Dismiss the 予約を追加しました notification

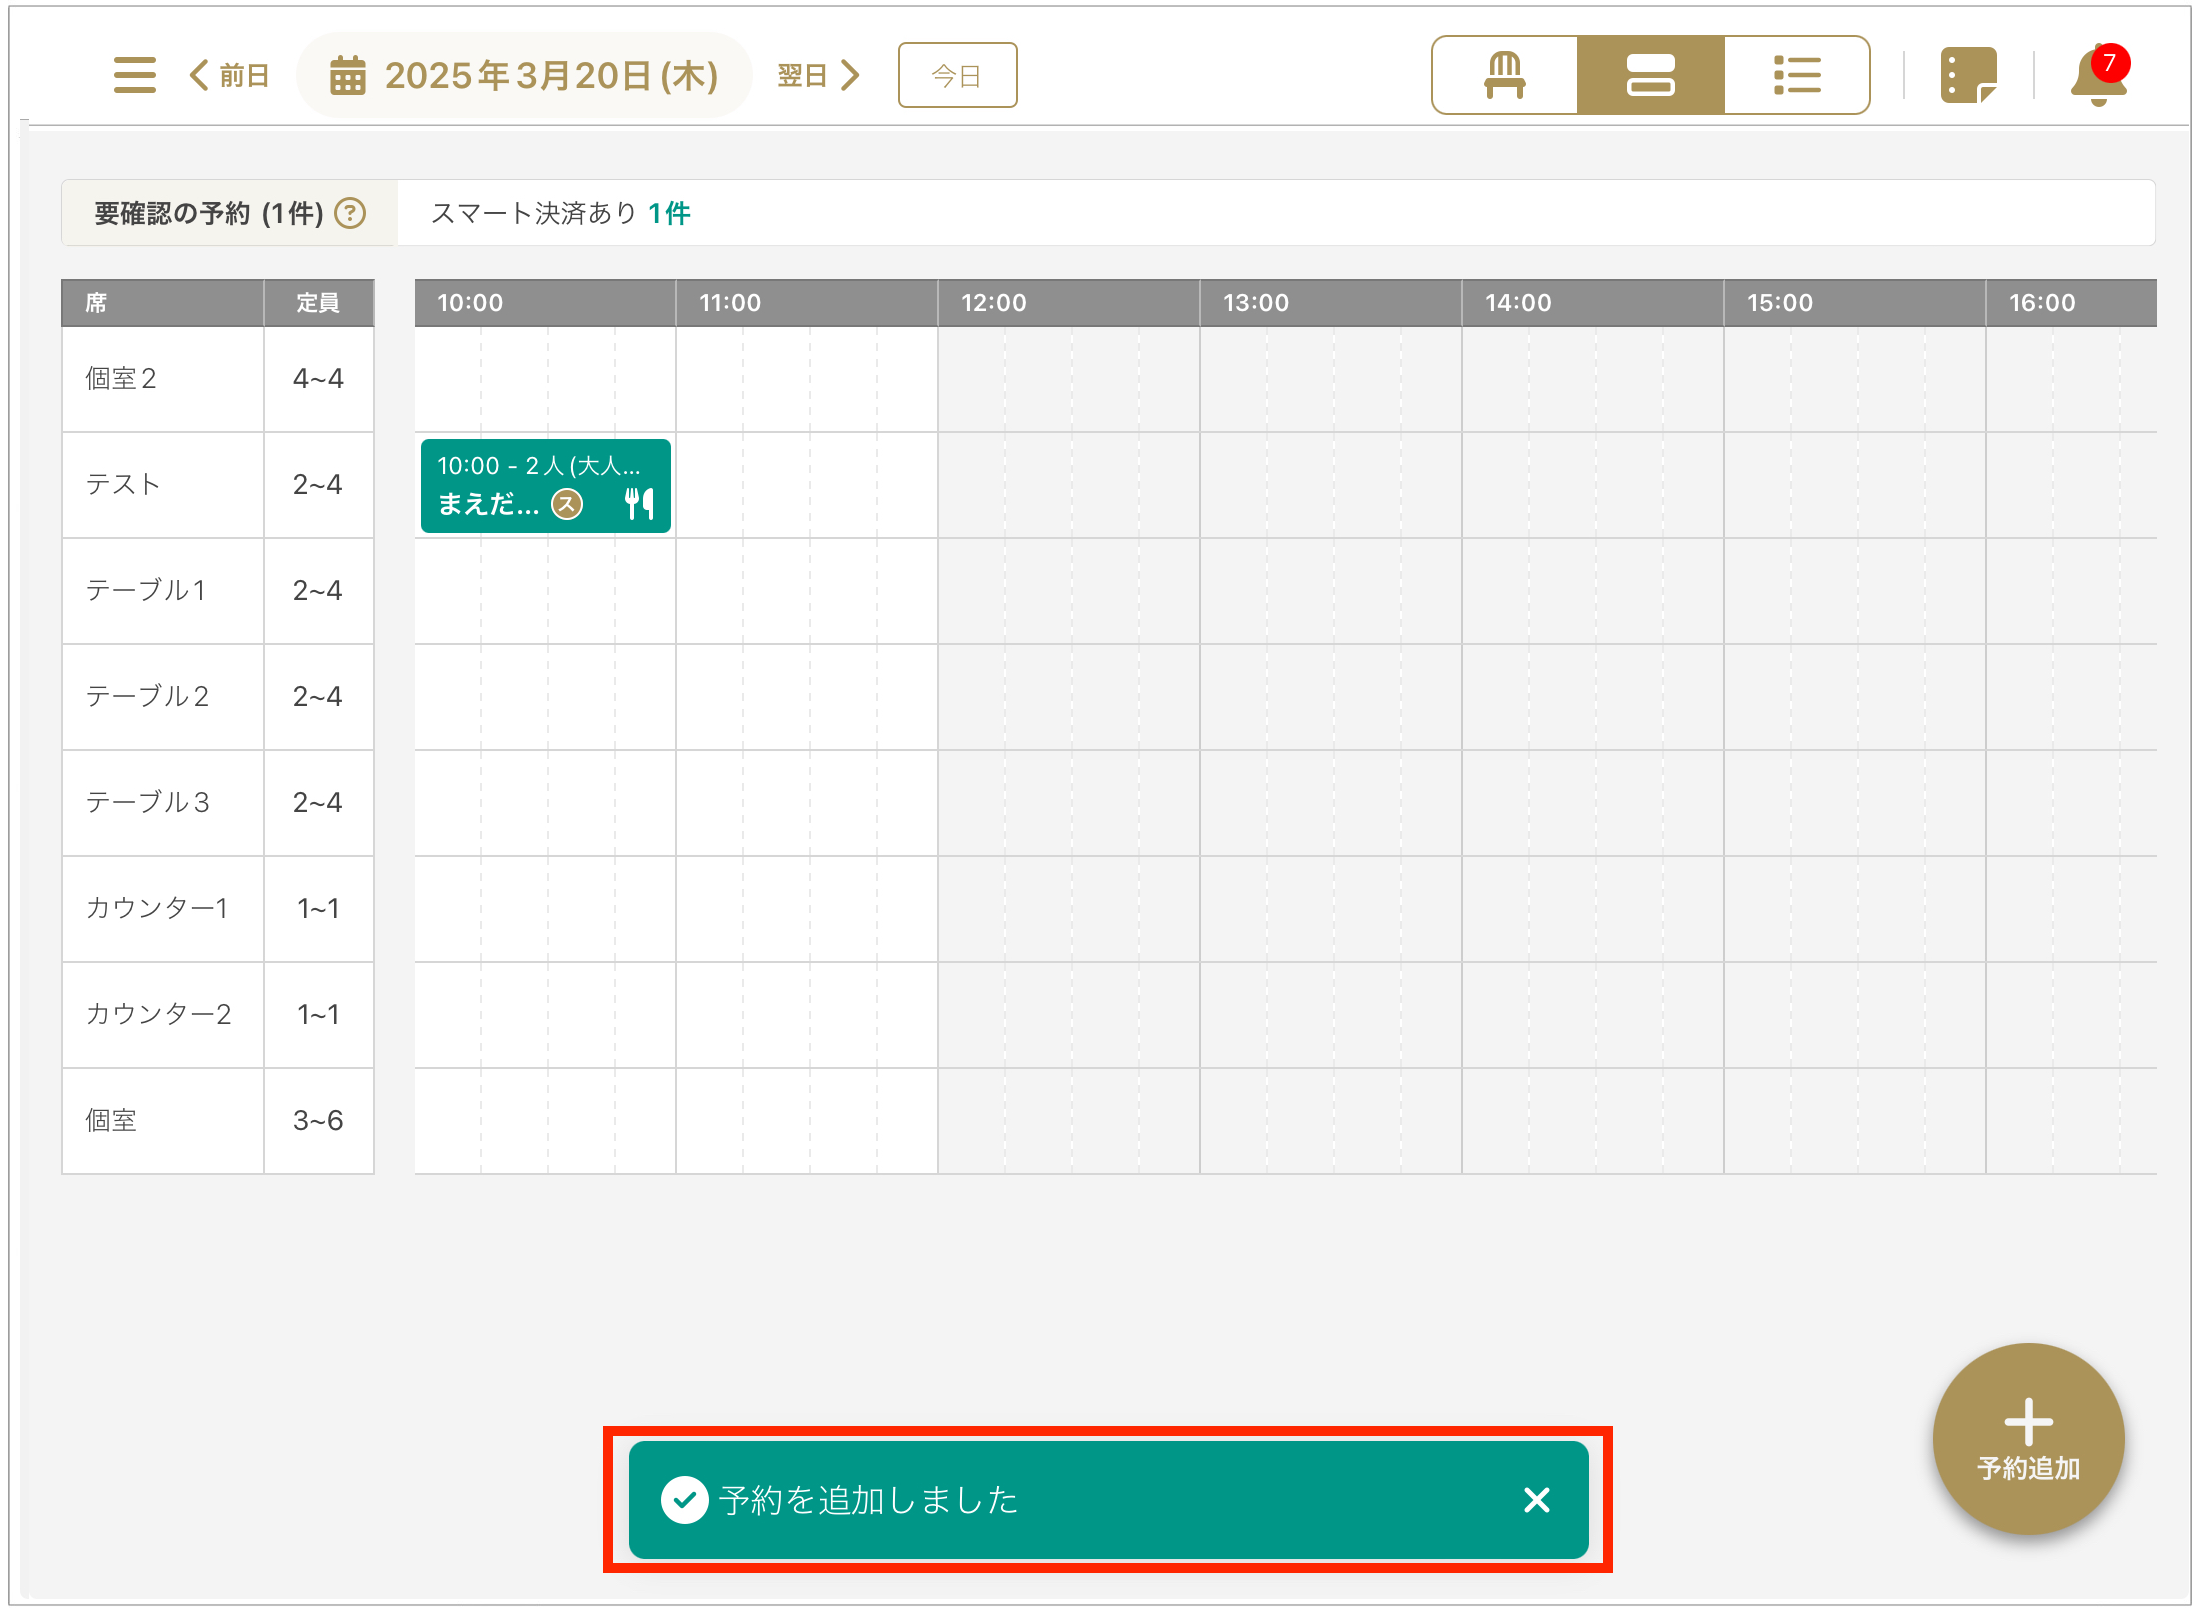tap(1536, 1499)
